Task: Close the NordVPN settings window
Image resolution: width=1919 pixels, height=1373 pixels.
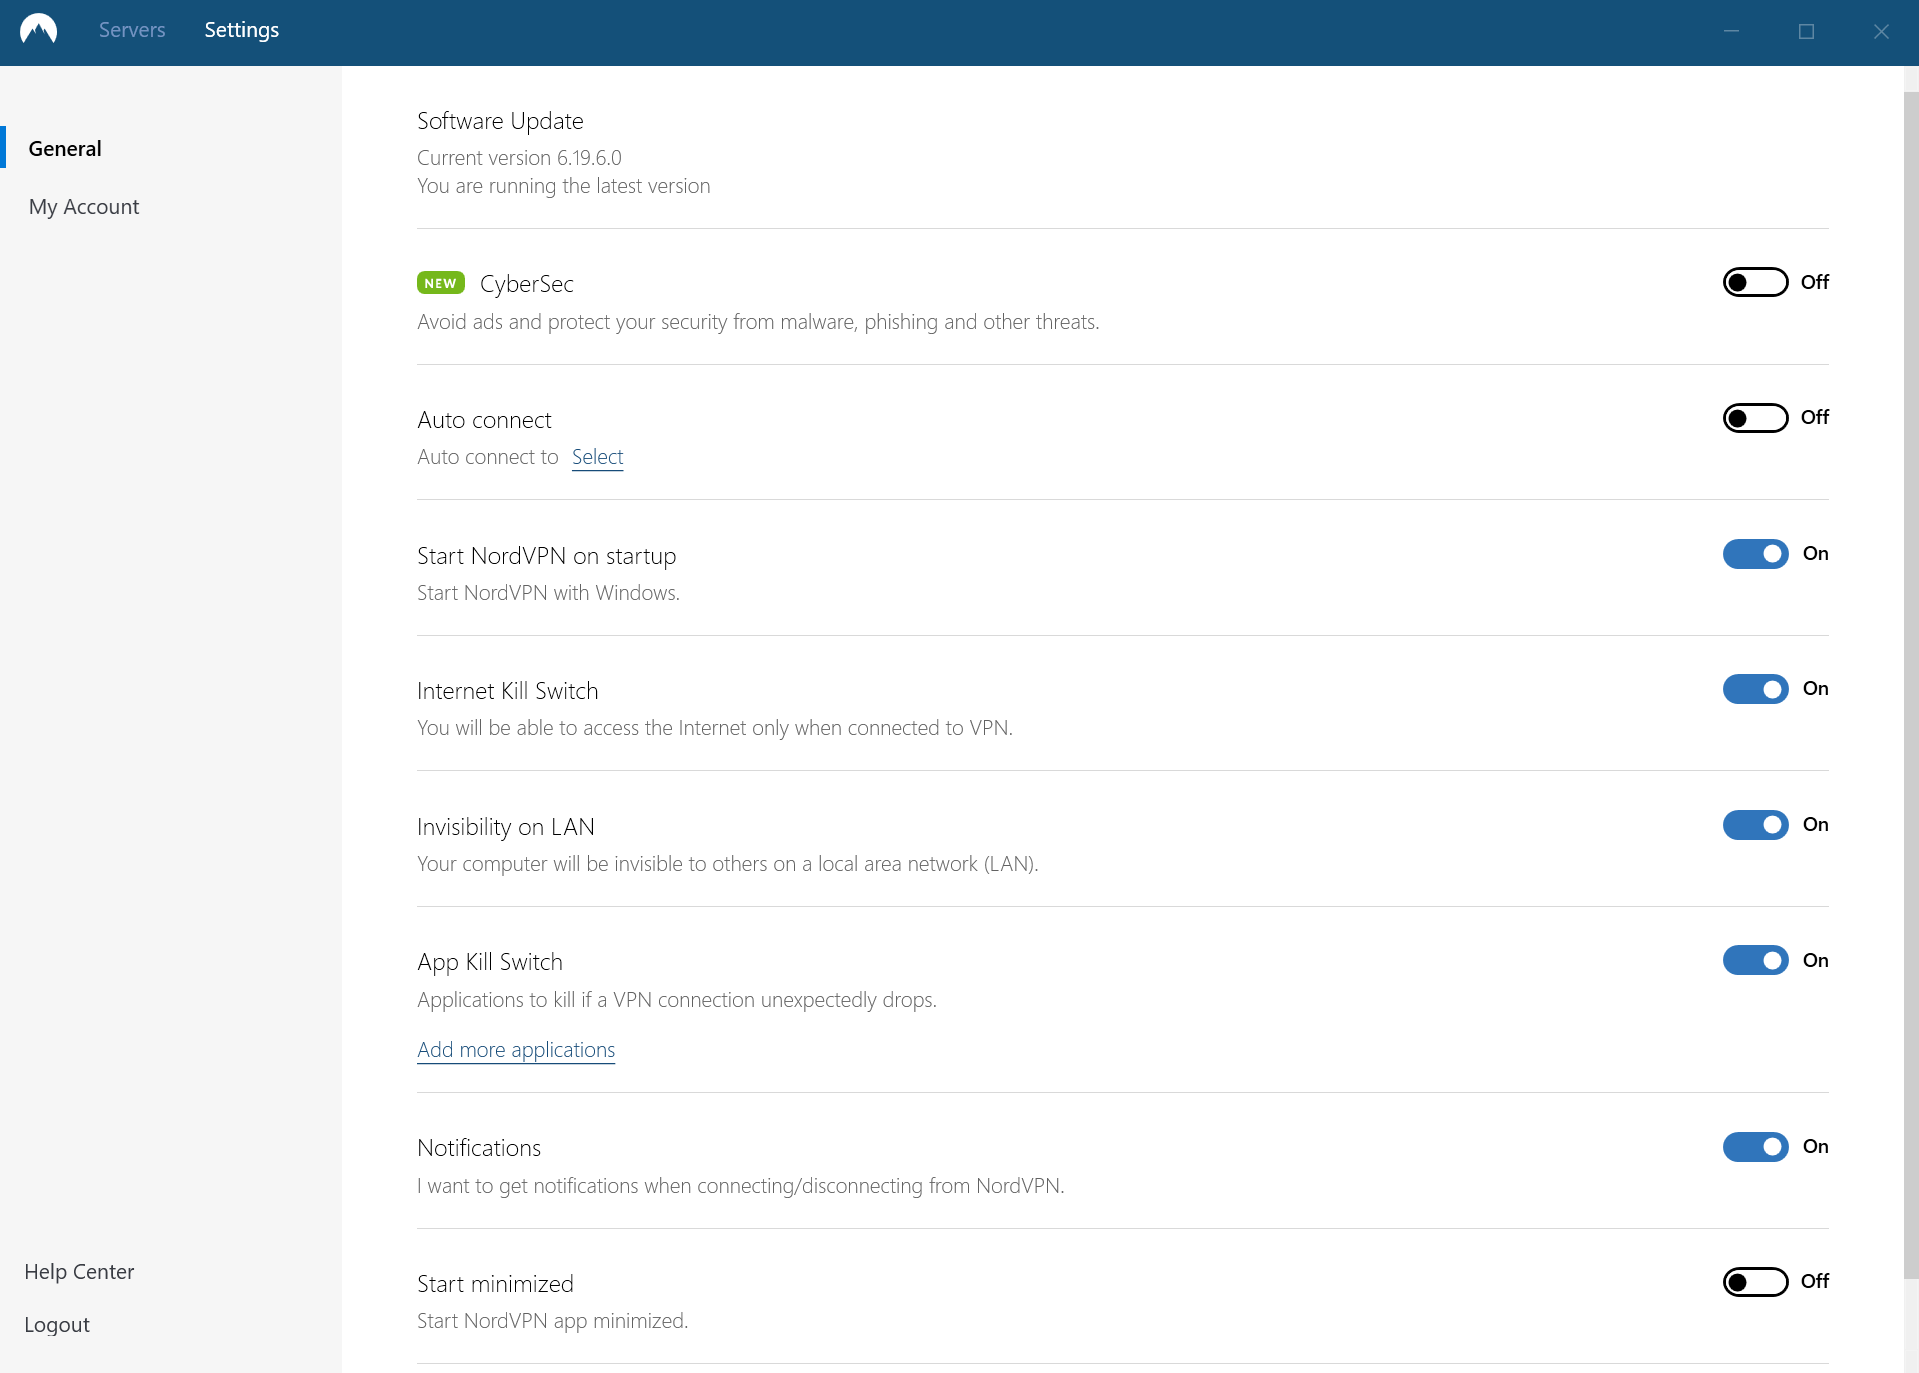Action: click(1881, 31)
